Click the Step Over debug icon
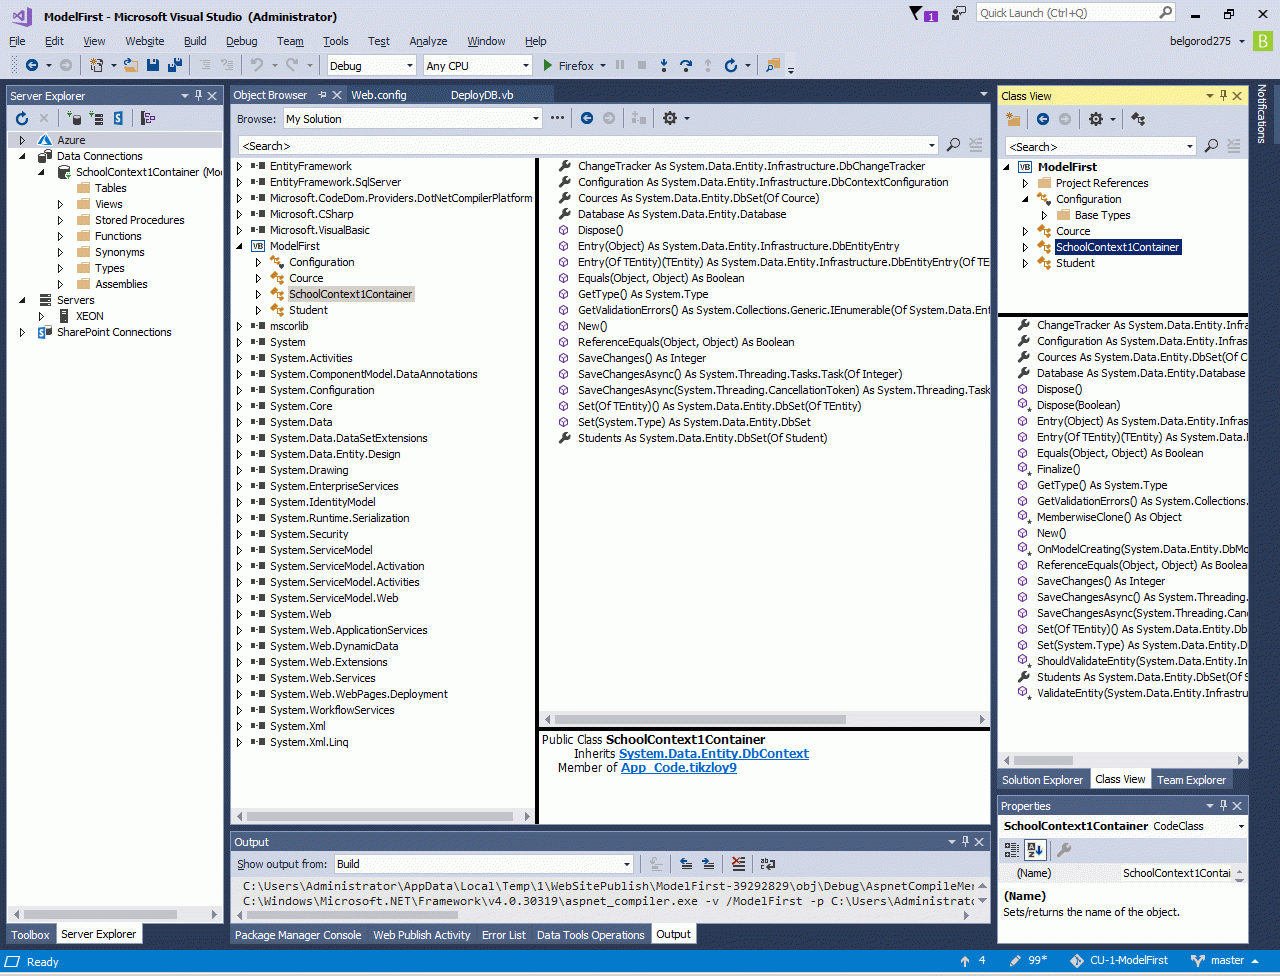 [x=686, y=65]
